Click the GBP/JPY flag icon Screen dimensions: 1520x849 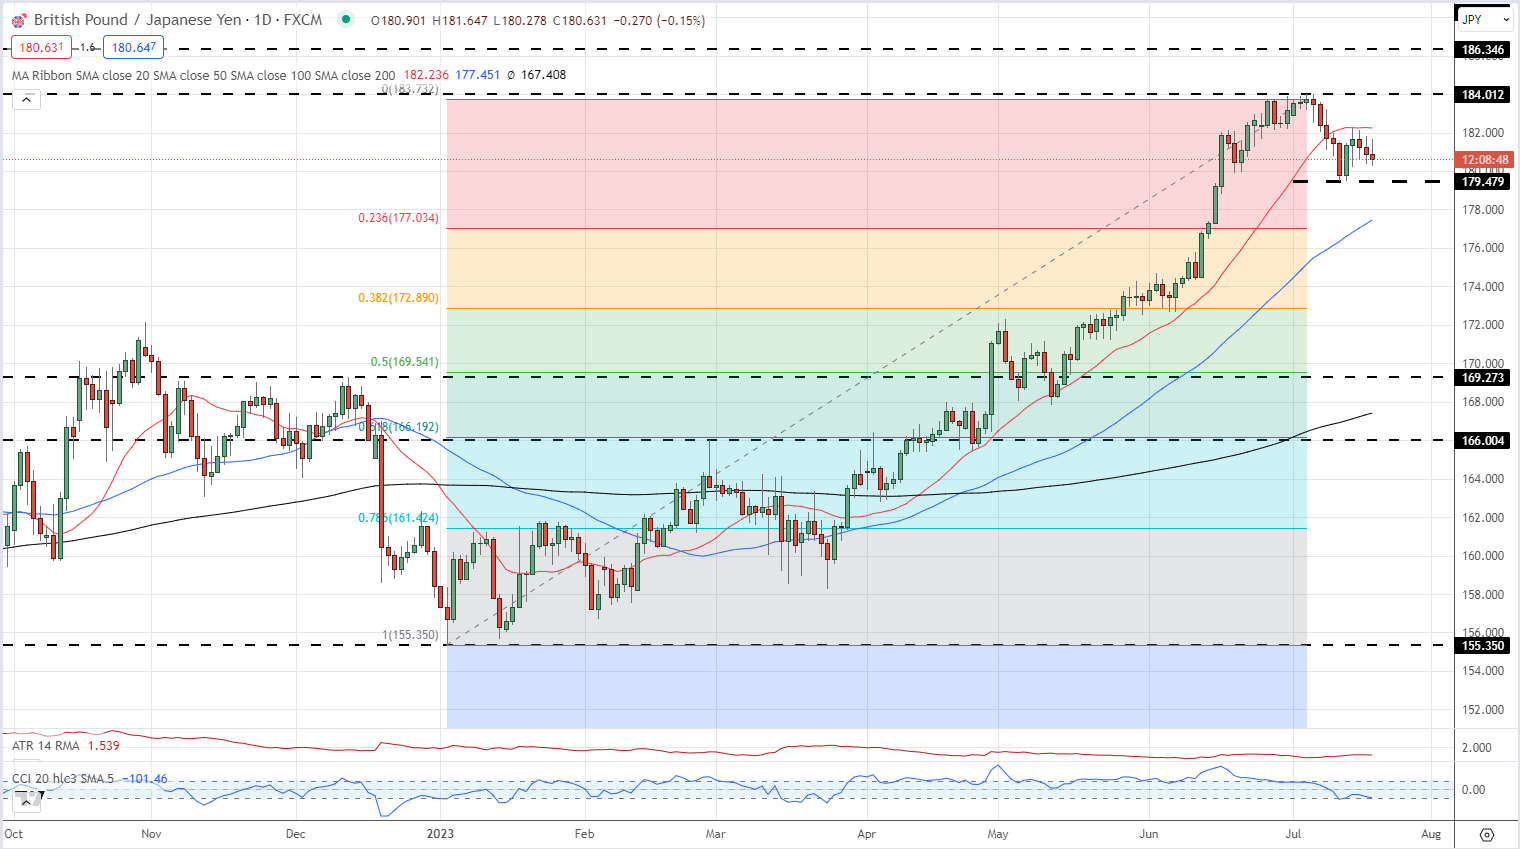coord(19,20)
